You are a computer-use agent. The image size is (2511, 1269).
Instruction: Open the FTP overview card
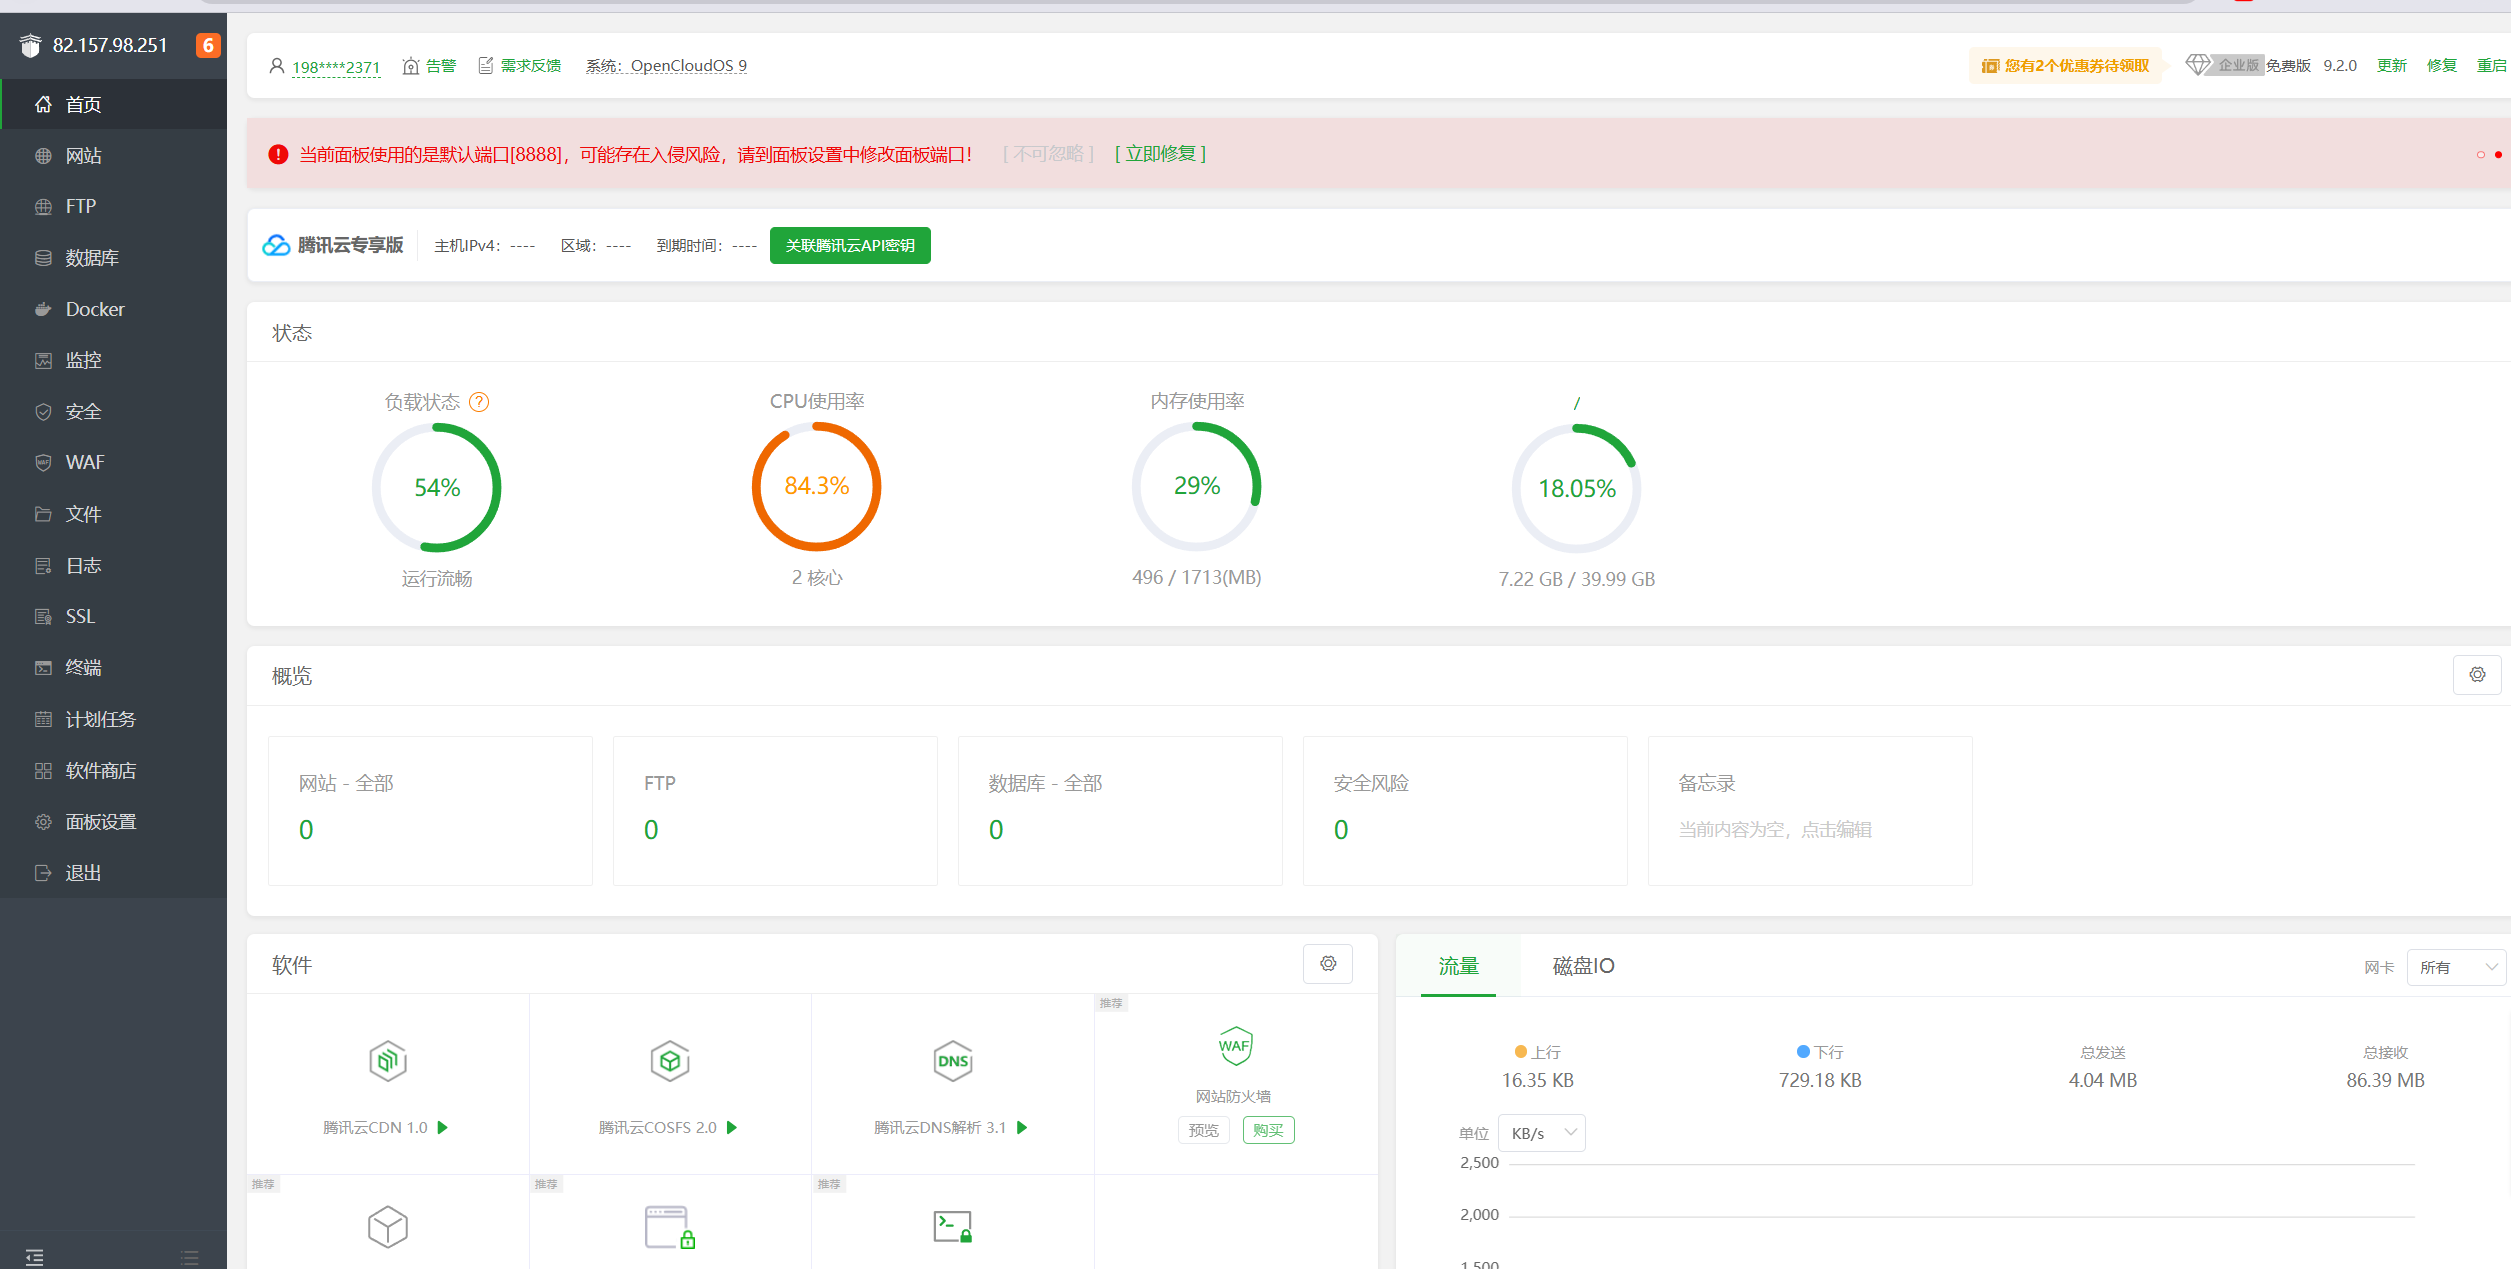(x=775, y=811)
